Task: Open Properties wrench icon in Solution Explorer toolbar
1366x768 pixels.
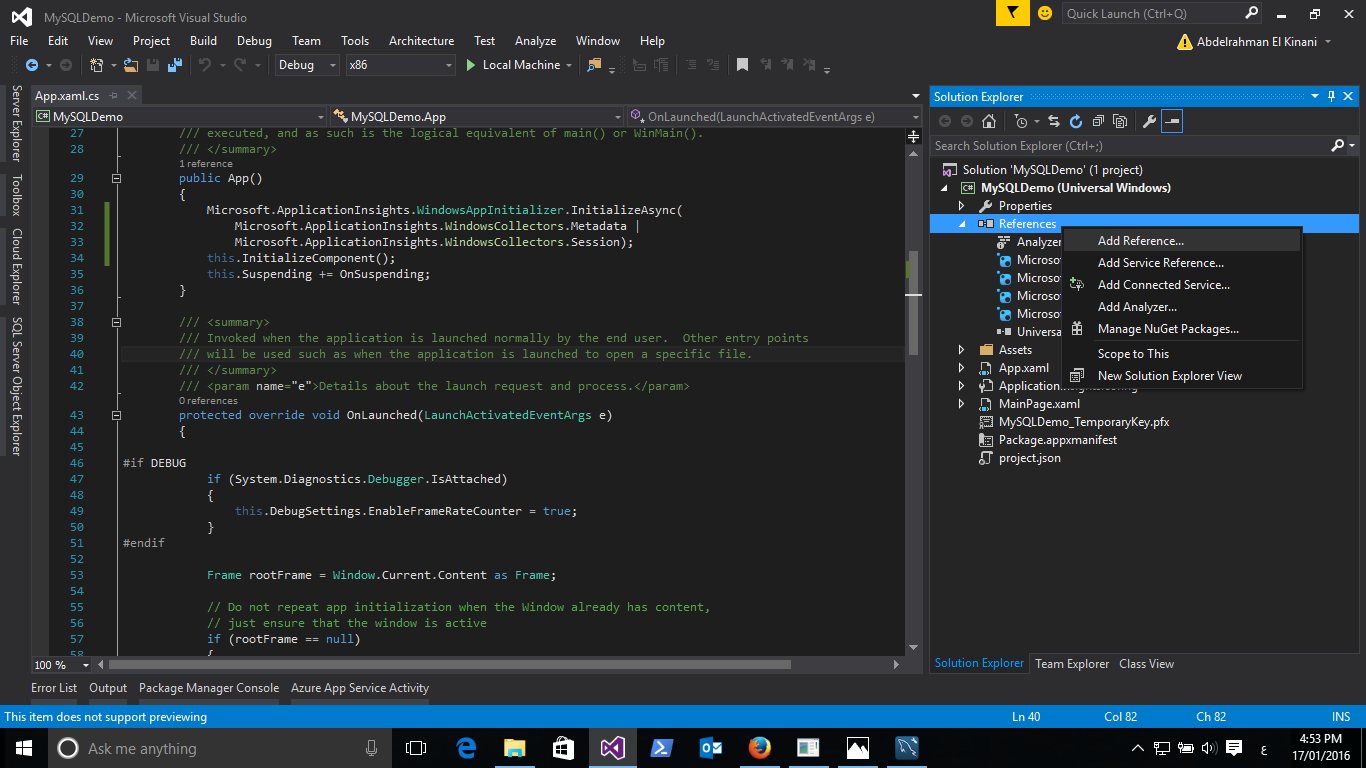Action: coord(1149,121)
